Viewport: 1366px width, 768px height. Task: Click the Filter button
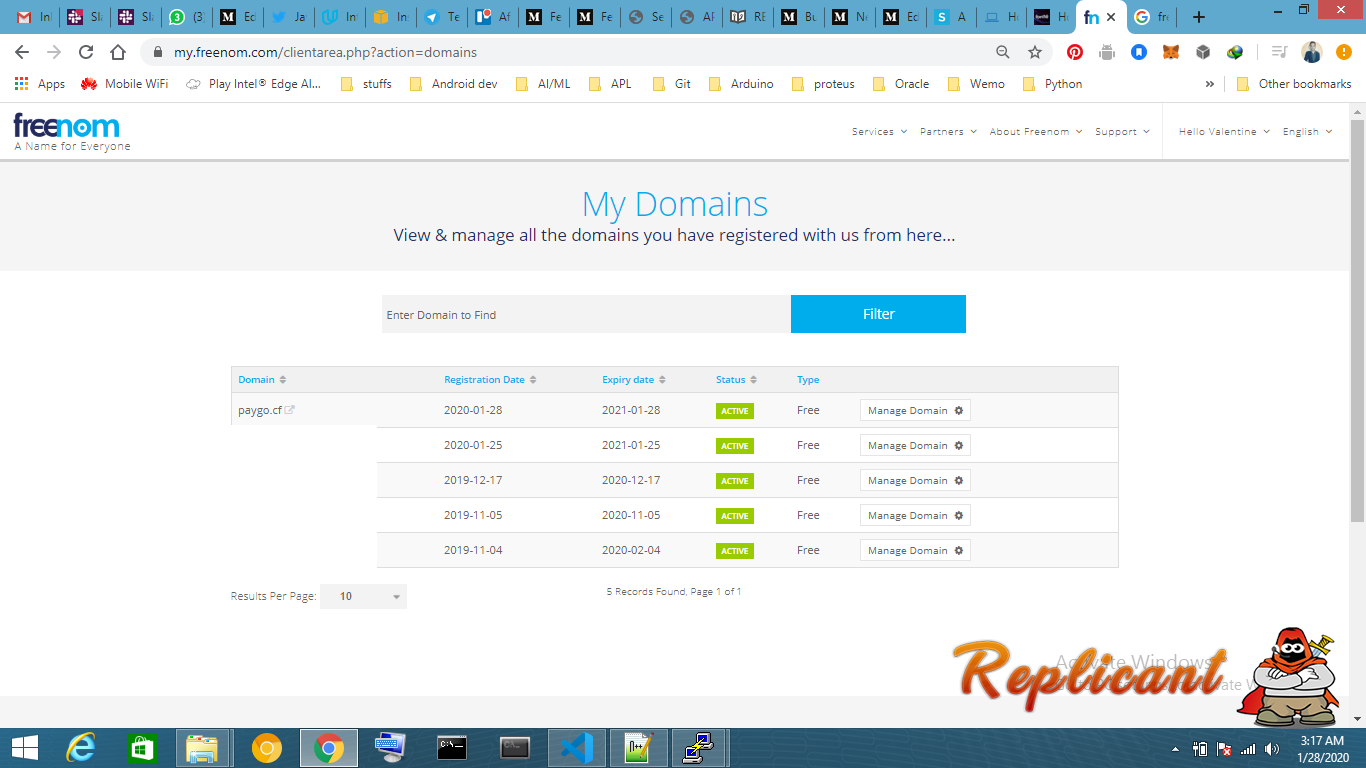tap(878, 314)
